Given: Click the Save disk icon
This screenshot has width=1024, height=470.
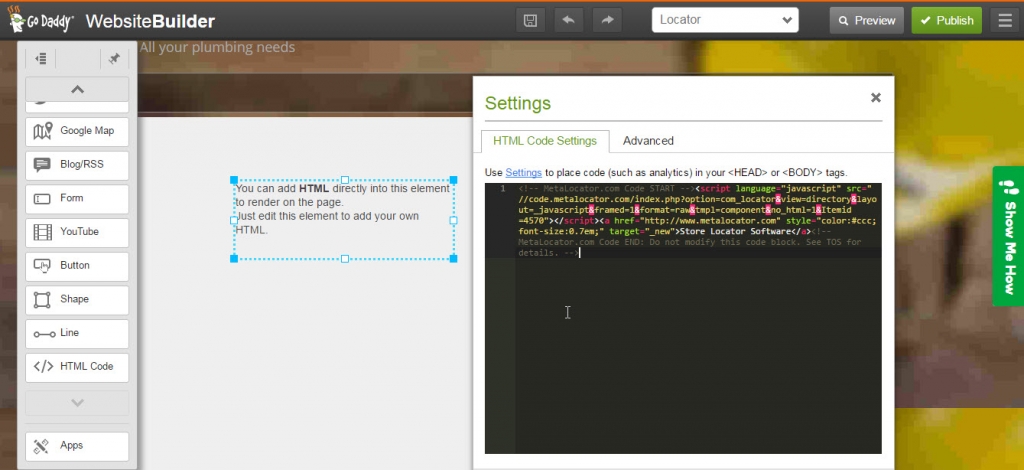Looking at the screenshot, I should [530, 20].
